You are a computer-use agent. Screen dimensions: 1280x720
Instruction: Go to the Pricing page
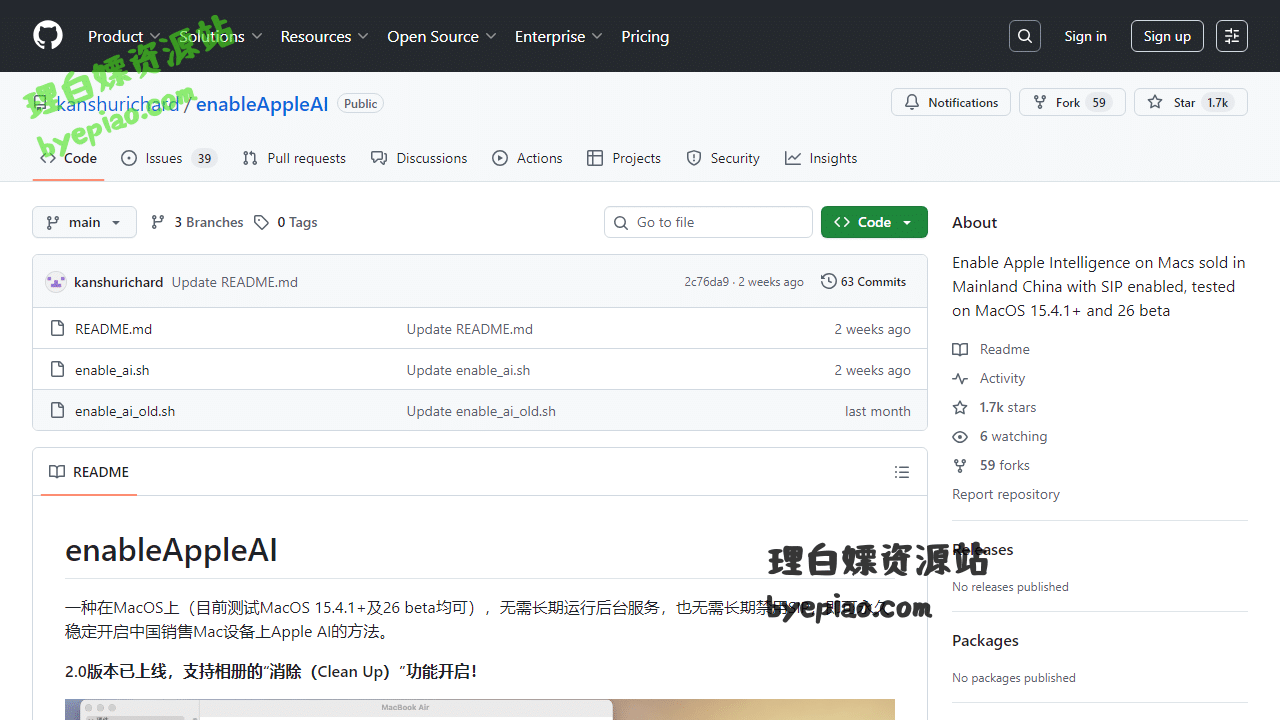[645, 36]
